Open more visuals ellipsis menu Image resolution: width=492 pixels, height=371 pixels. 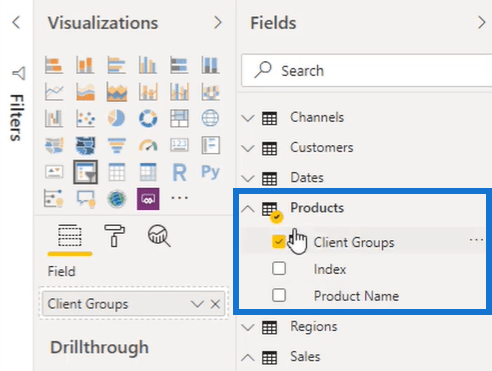click(179, 198)
